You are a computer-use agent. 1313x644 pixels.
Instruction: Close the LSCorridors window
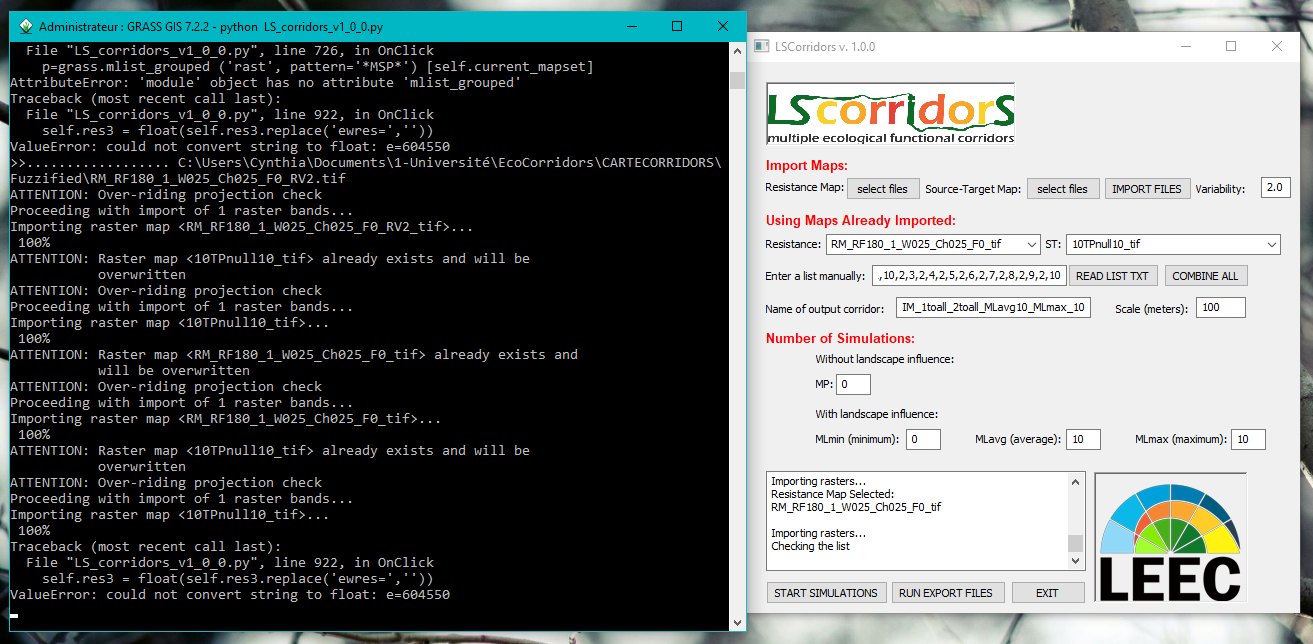pyautogui.click(x=1277, y=46)
